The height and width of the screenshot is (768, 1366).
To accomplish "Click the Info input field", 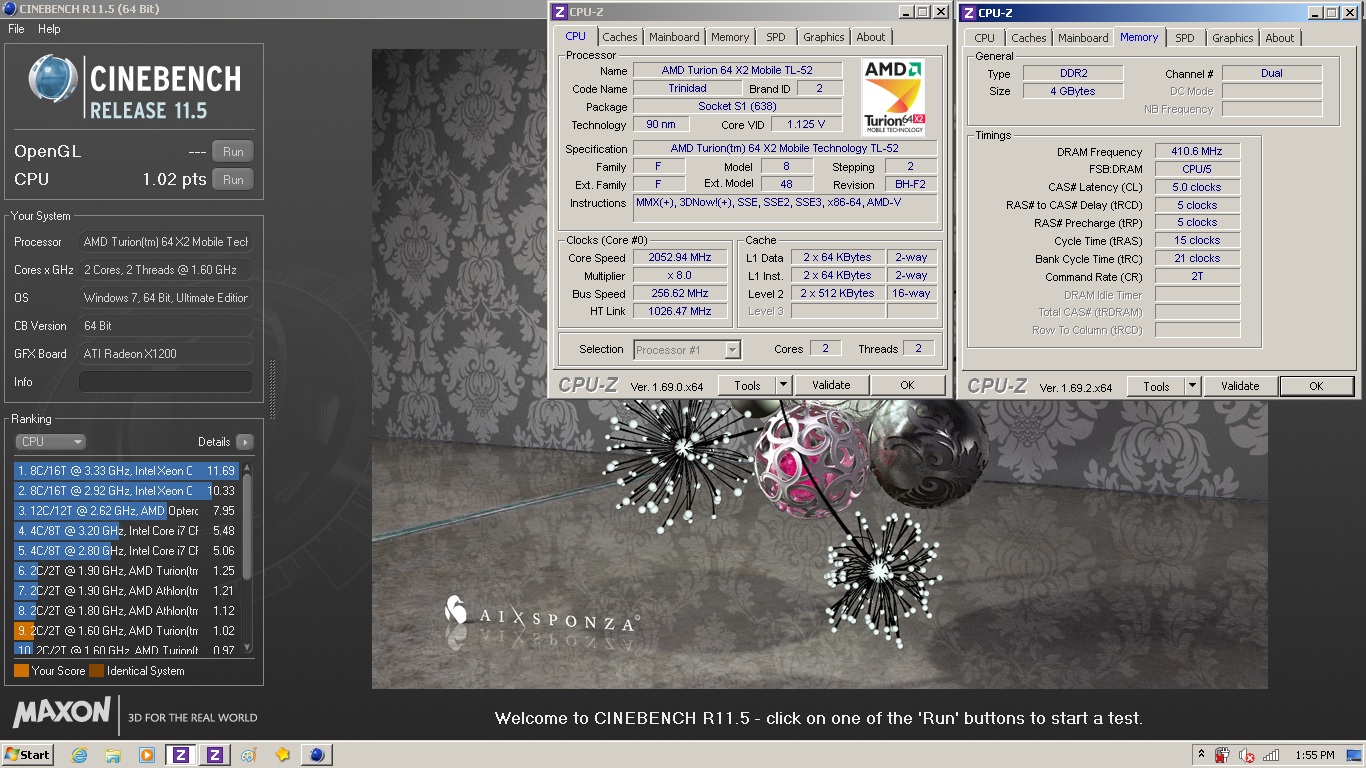I will pos(166,382).
